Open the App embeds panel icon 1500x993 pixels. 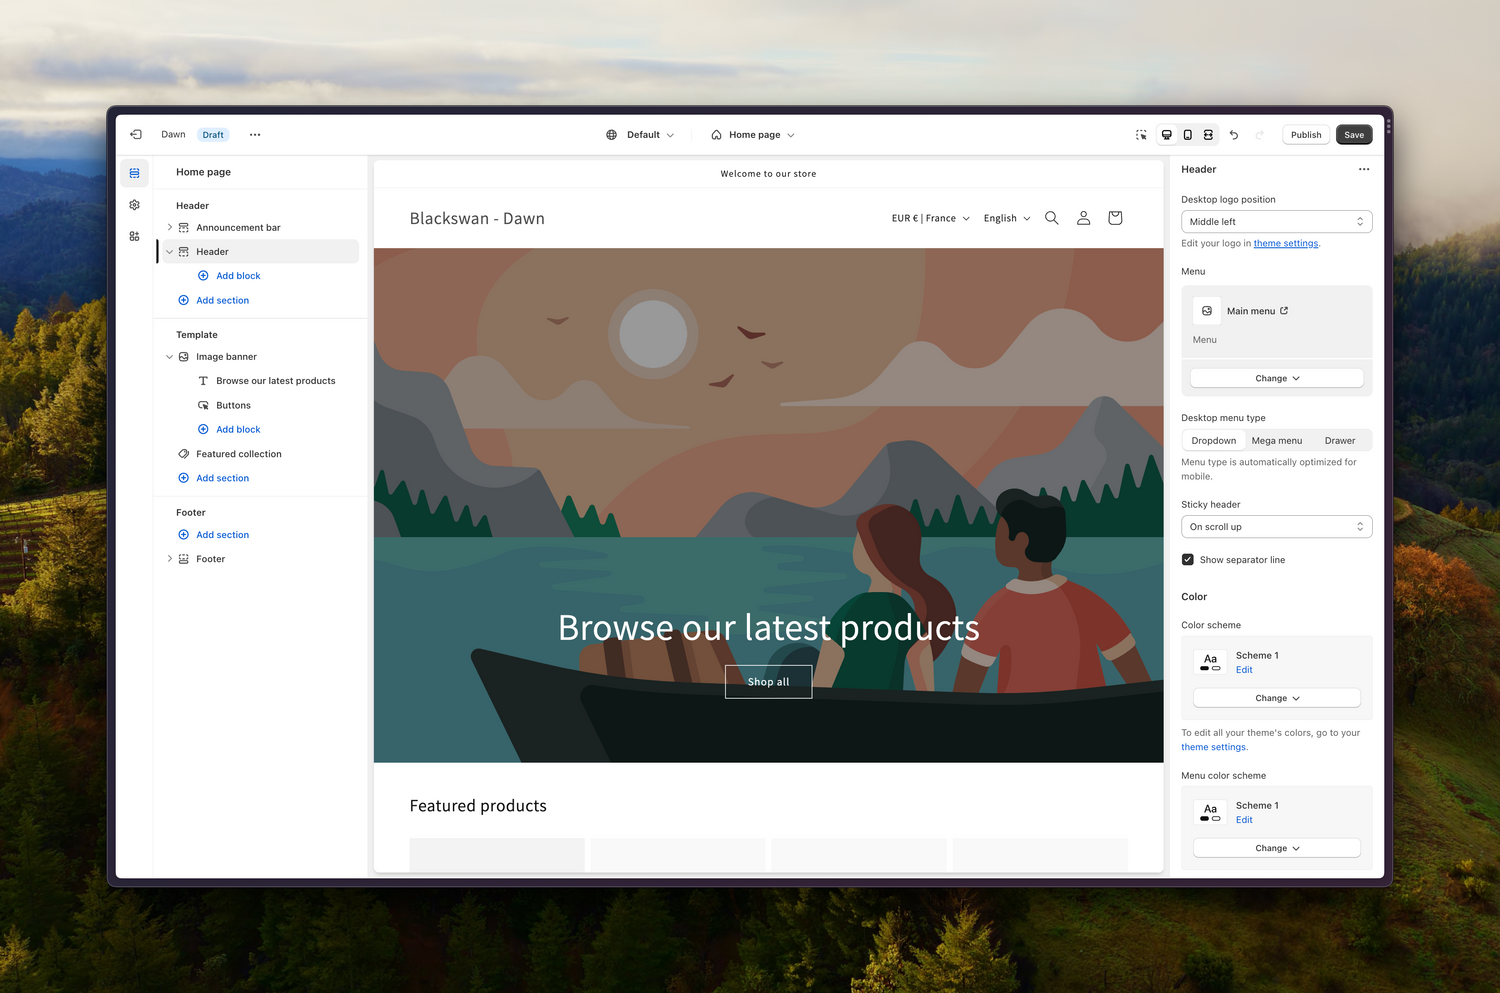(x=134, y=236)
